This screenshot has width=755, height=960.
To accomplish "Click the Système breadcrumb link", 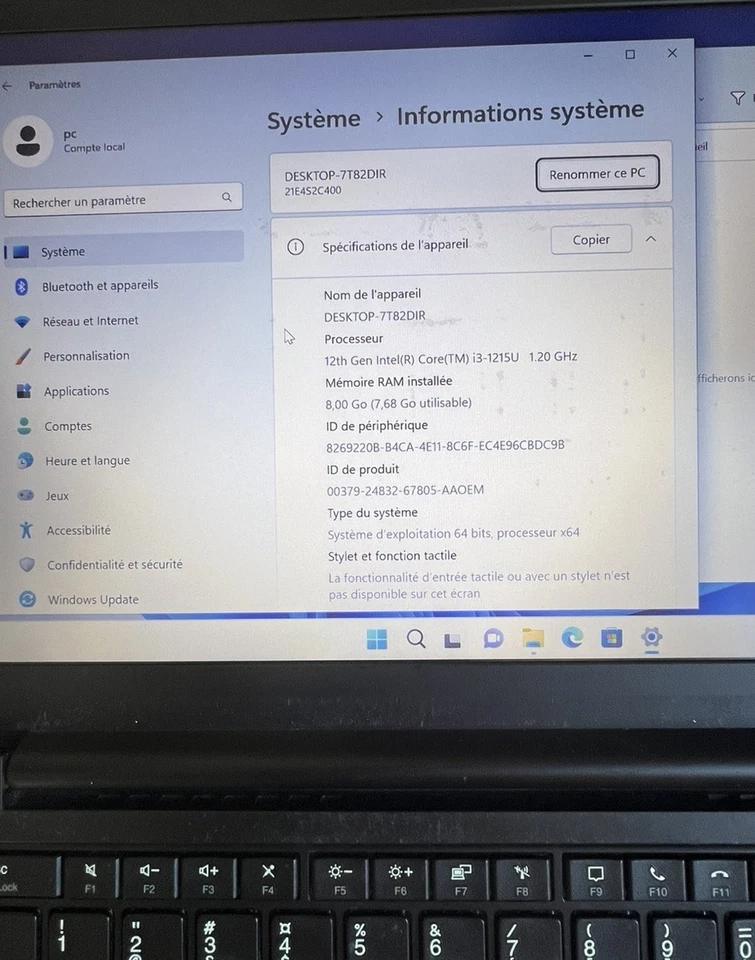I will pyautogui.click(x=314, y=119).
